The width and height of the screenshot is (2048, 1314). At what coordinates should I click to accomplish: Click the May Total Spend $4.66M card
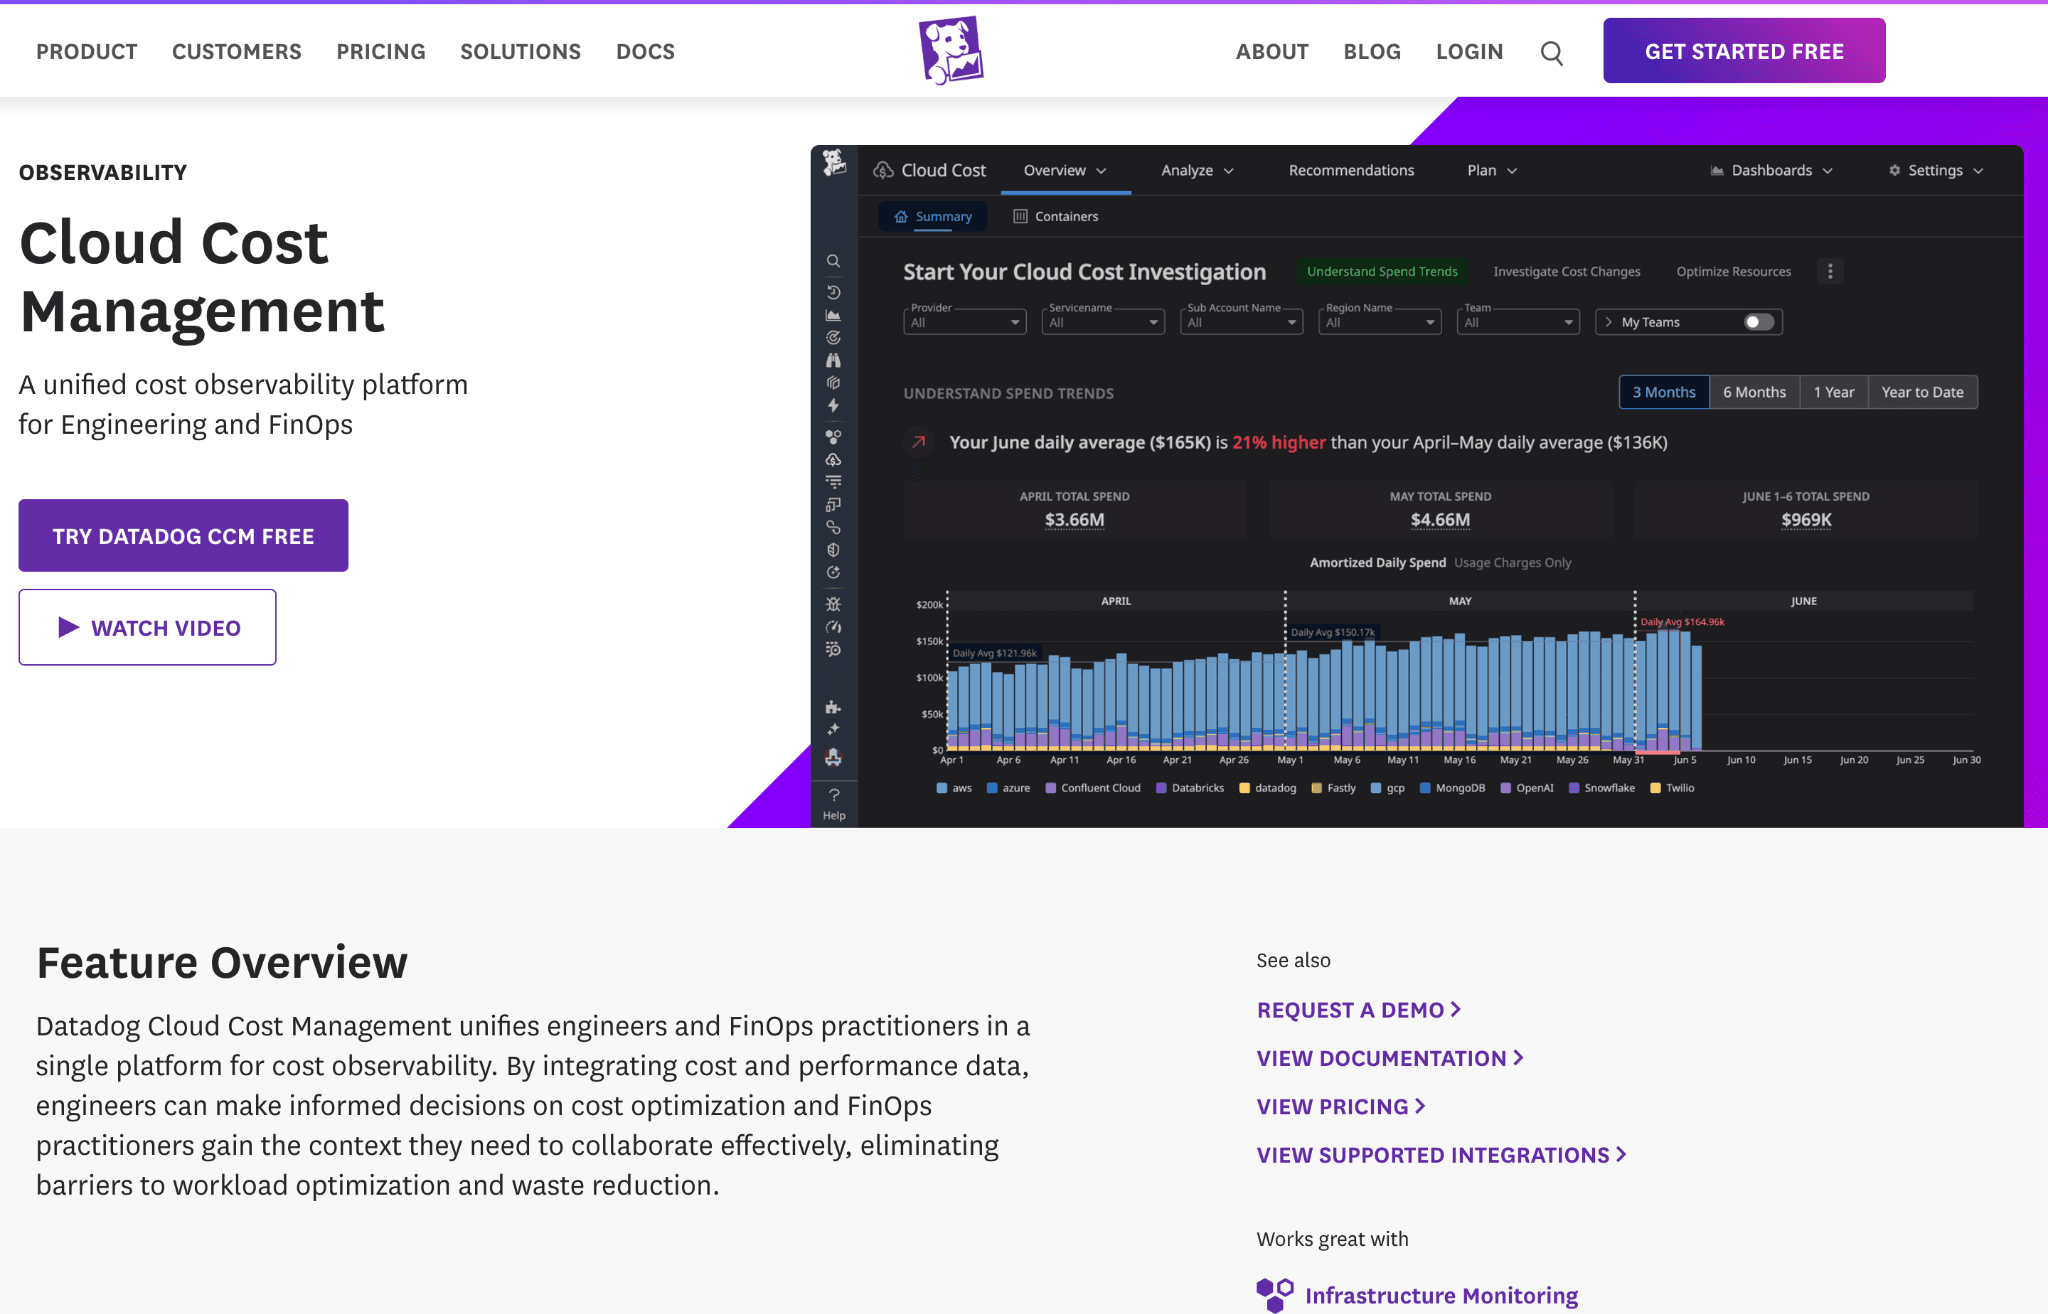(x=1440, y=510)
